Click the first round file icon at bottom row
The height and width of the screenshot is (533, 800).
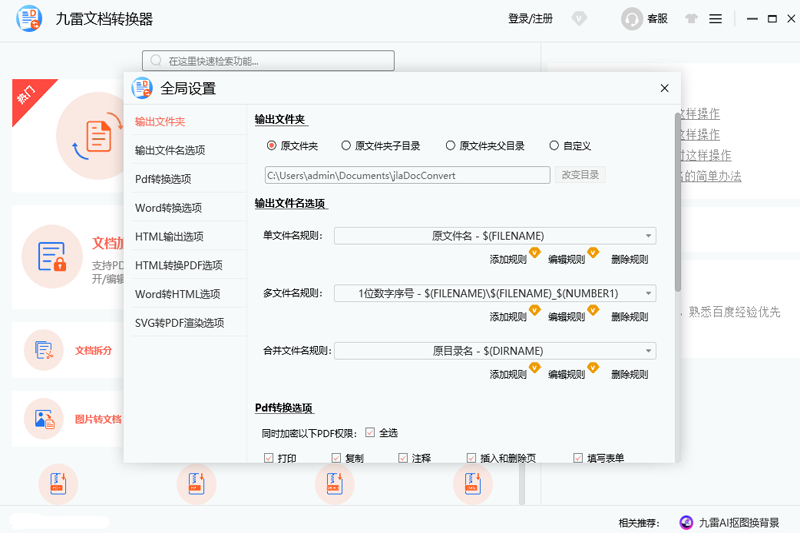coord(58,484)
